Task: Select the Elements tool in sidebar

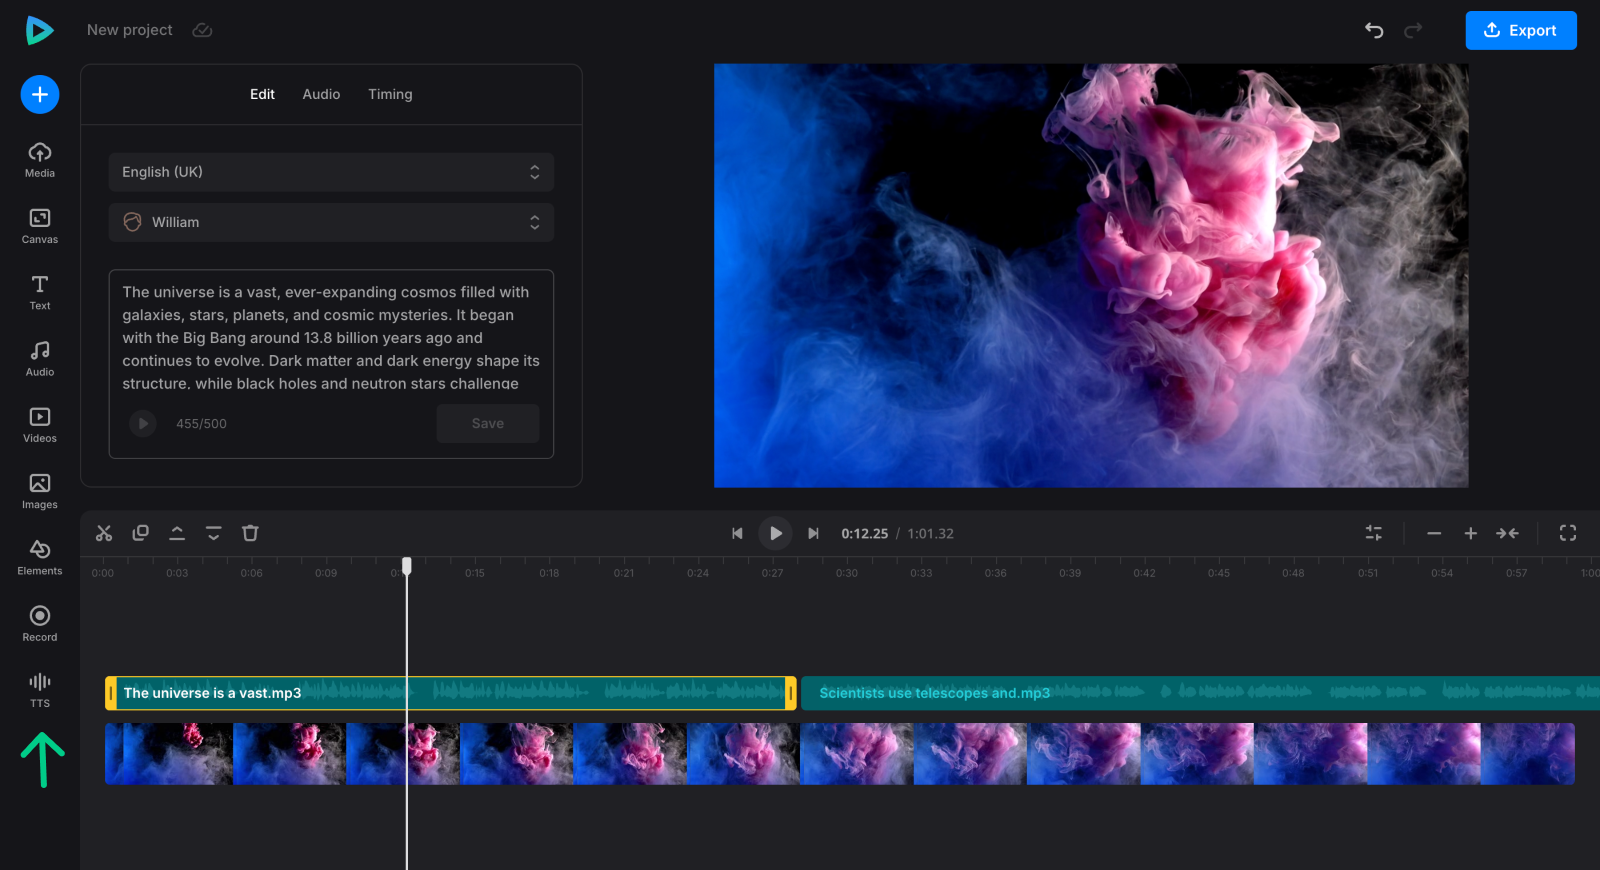Action: [40, 557]
